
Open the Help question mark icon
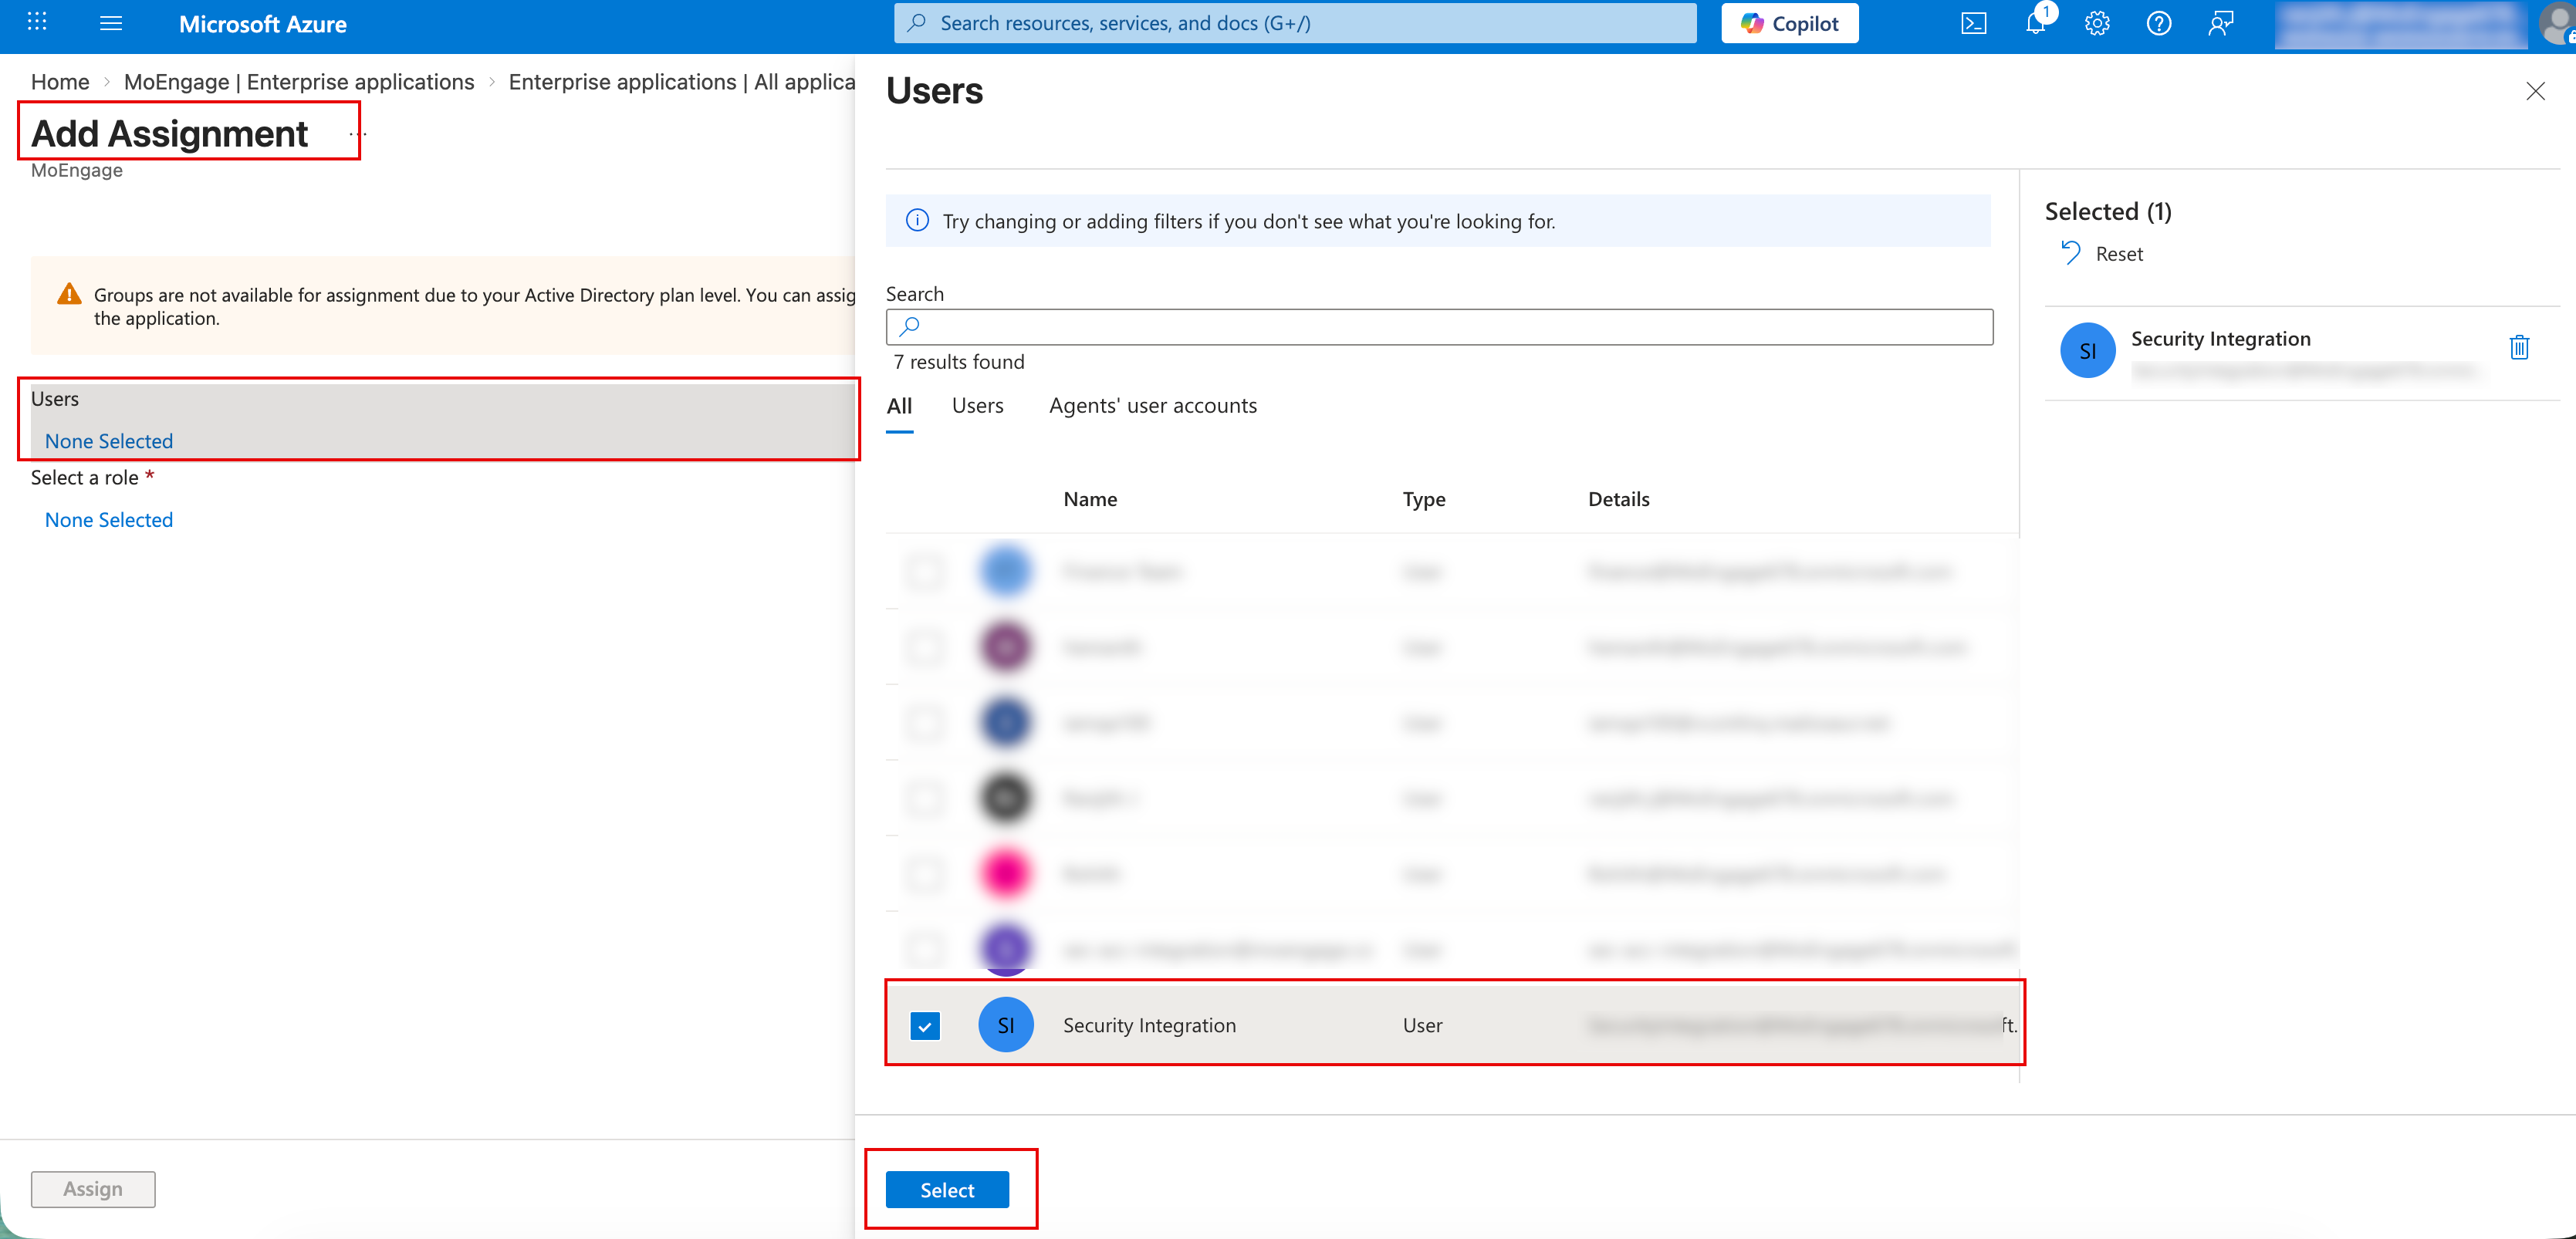click(2158, 23)
